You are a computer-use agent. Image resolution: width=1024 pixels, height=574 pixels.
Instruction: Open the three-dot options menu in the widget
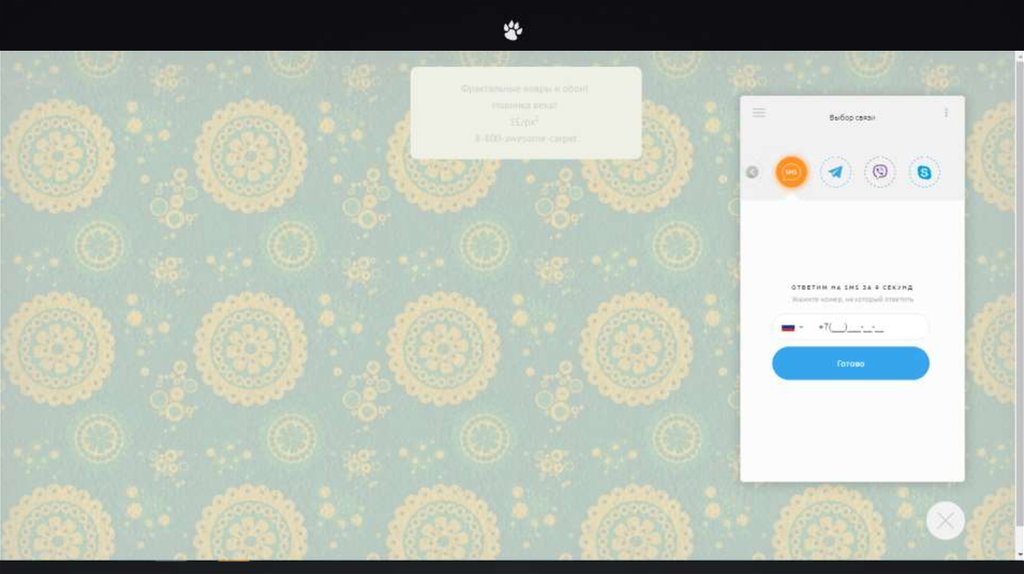point(946,113)
